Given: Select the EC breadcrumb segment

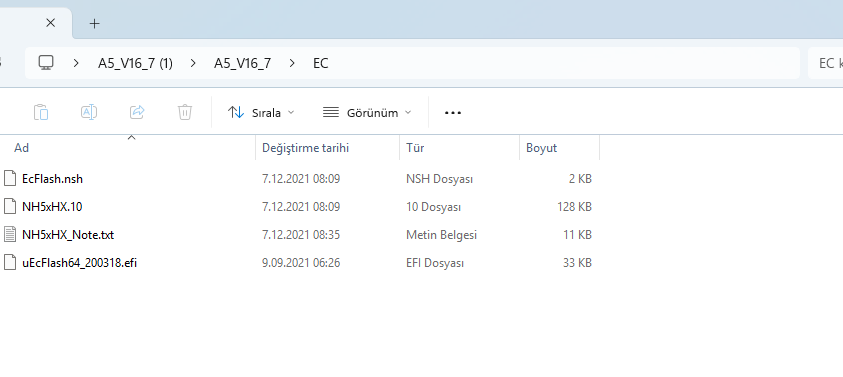Looking at the screenshot, I should tap(320, 63).
